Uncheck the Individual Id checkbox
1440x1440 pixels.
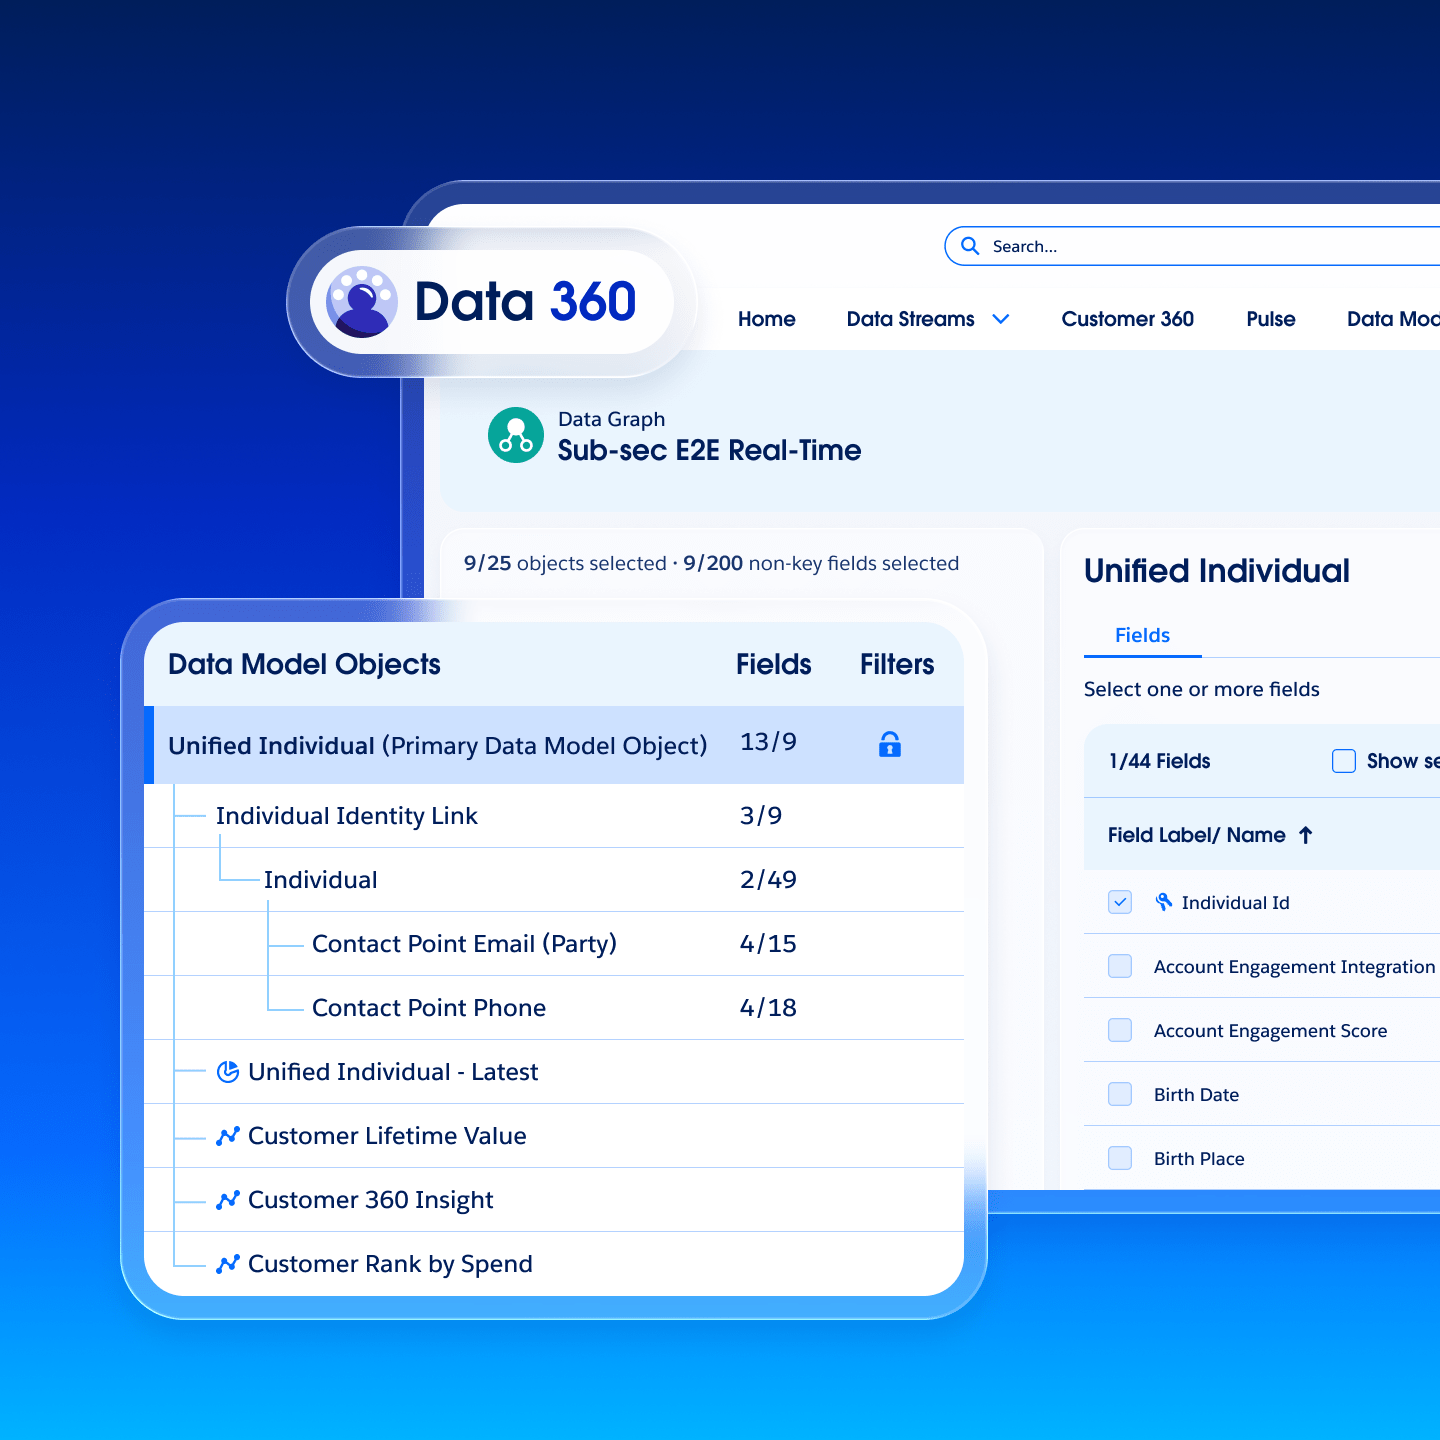(x=1120, y=902)
